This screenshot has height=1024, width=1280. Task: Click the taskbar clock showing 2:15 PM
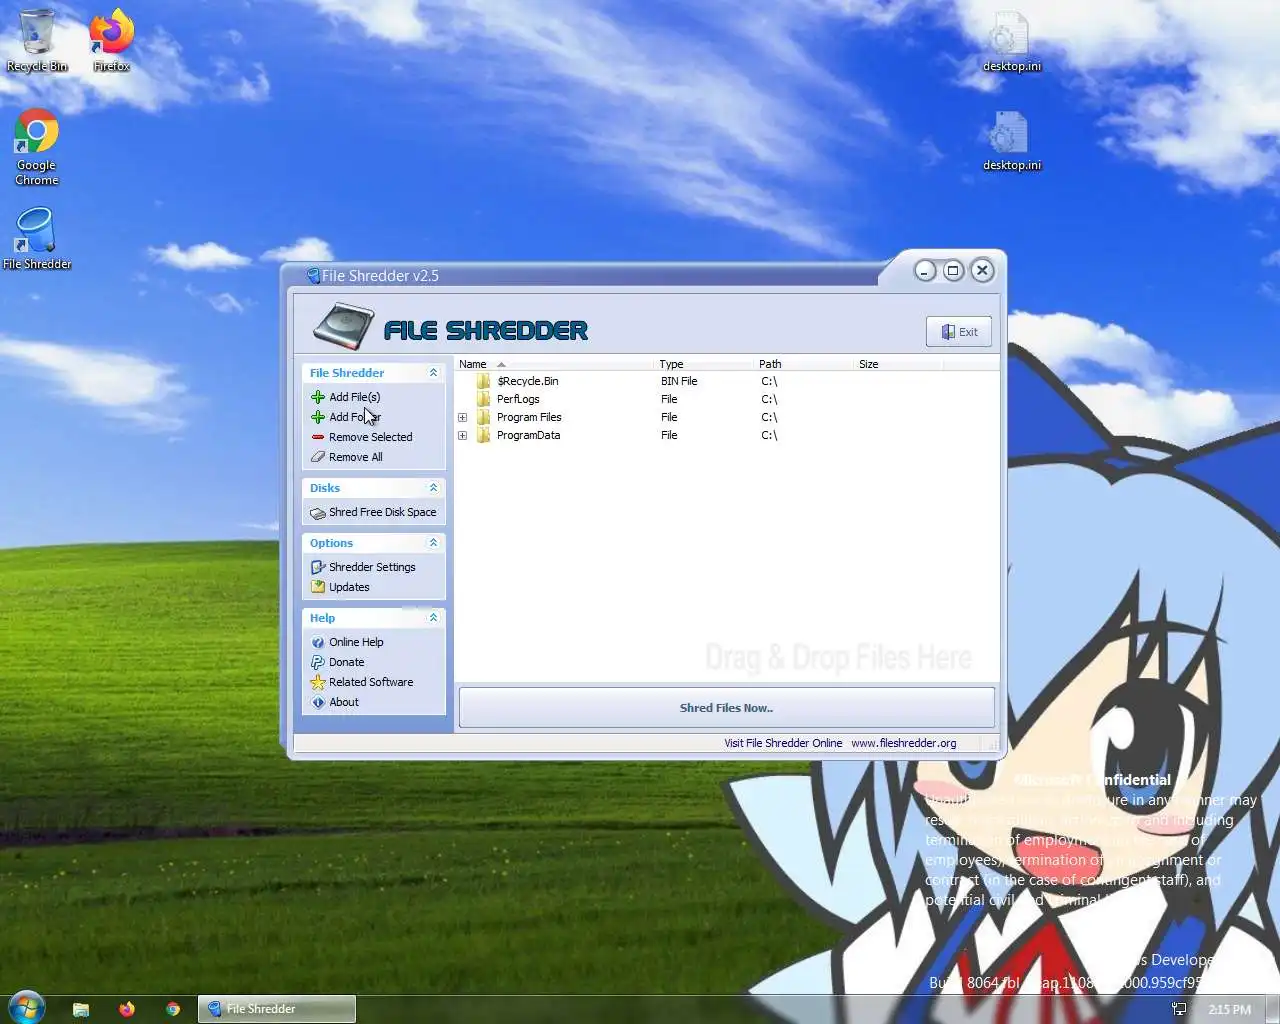(1229, 1010)
